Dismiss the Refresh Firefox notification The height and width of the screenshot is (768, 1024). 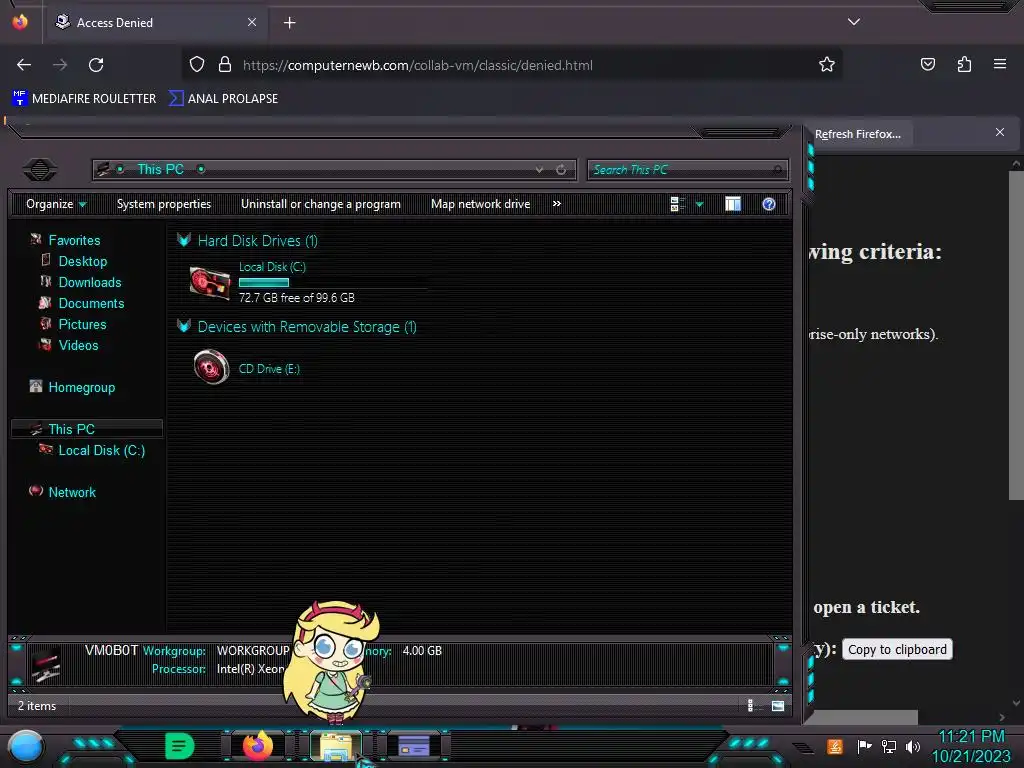coord(1000,132)
